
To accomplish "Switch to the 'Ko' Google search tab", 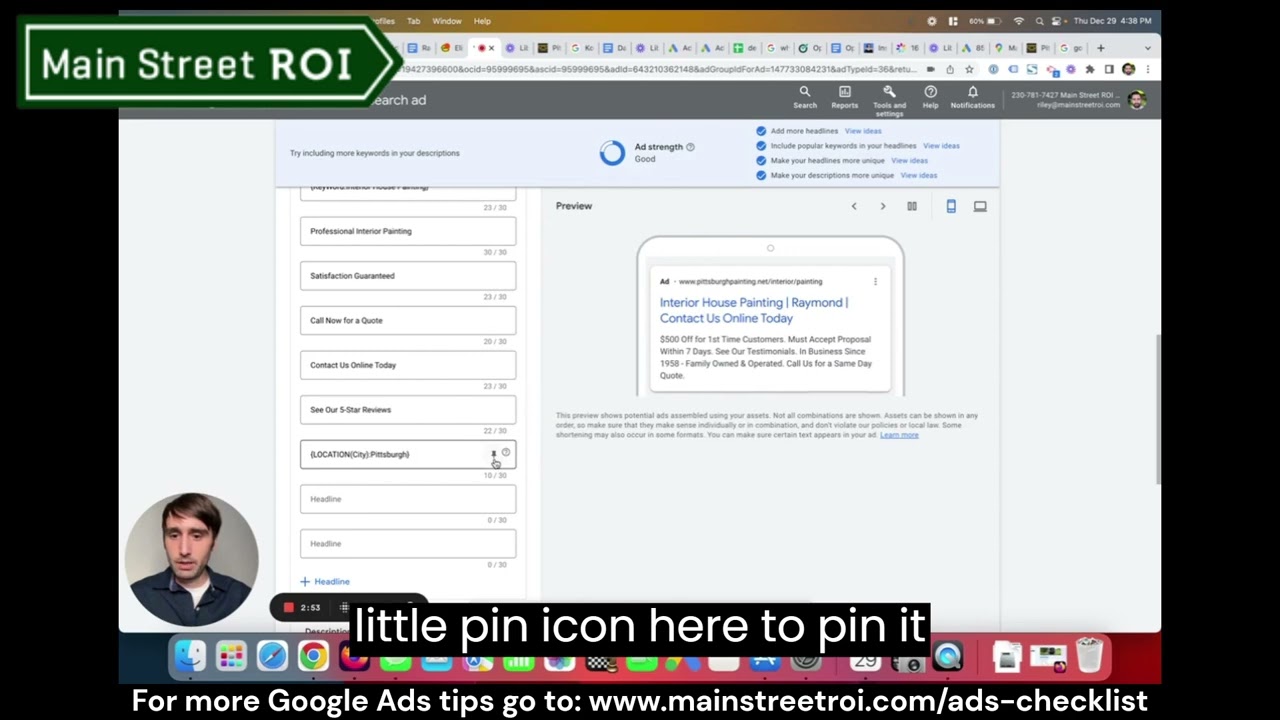I will pos(582,48).
